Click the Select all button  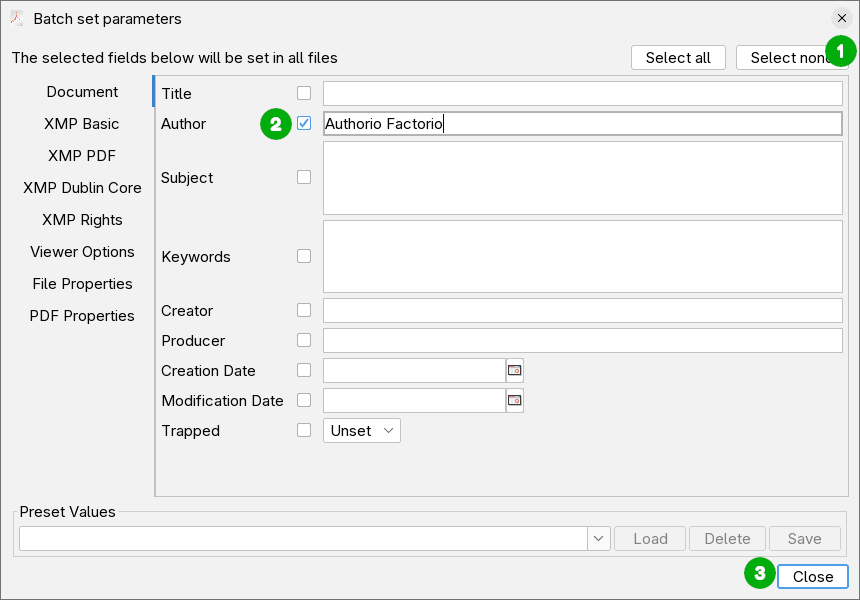(678, 57)
